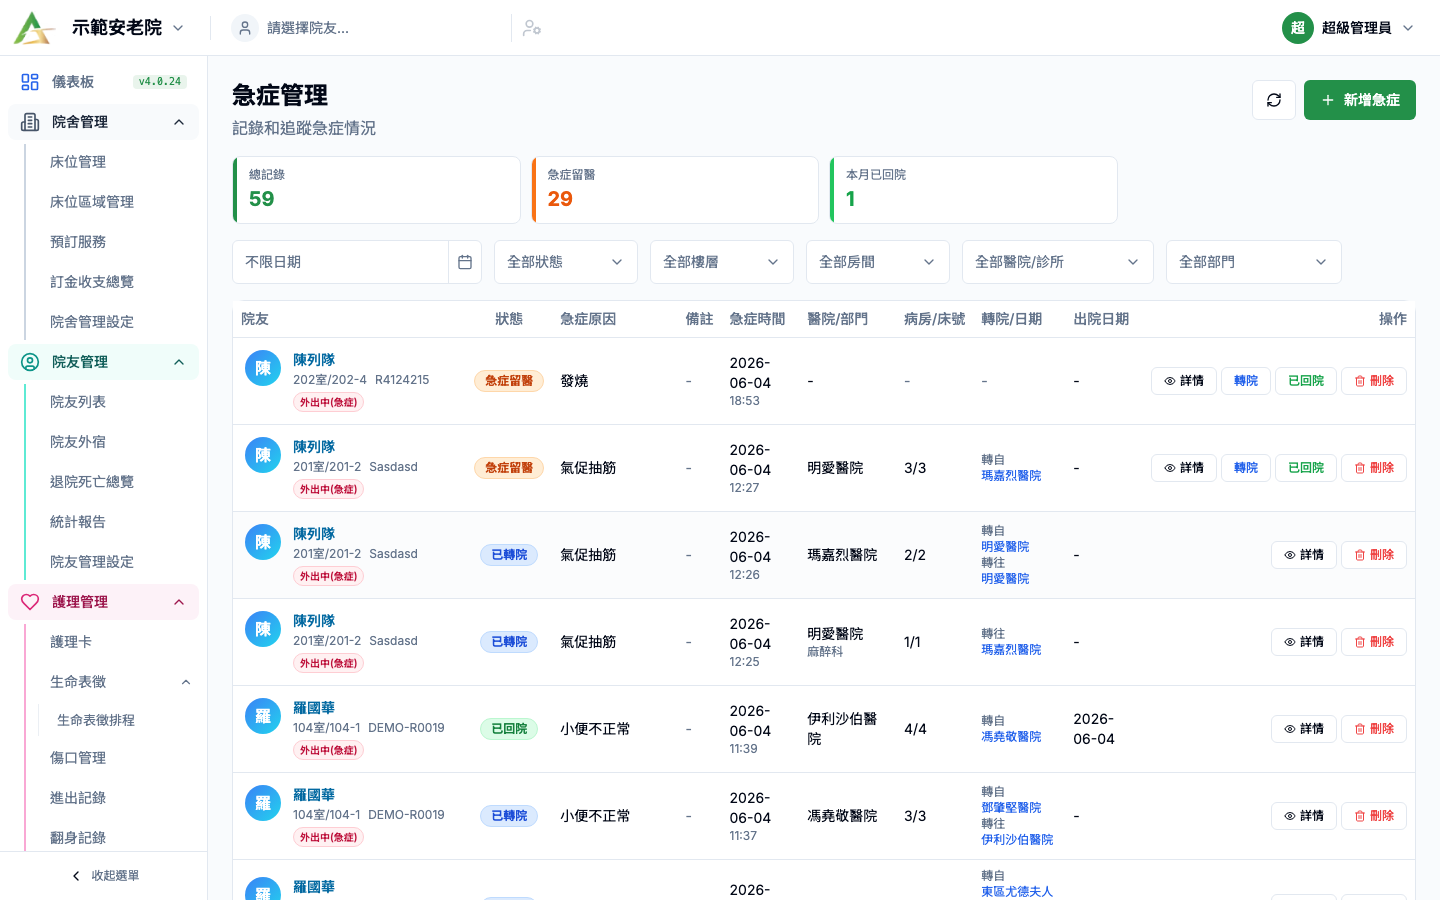Click 瑪嘉烈醫院 link in the 12:27 row
Image resolution: width=1440 pixels, height=900 pixels.
(x=1011, y=476)
